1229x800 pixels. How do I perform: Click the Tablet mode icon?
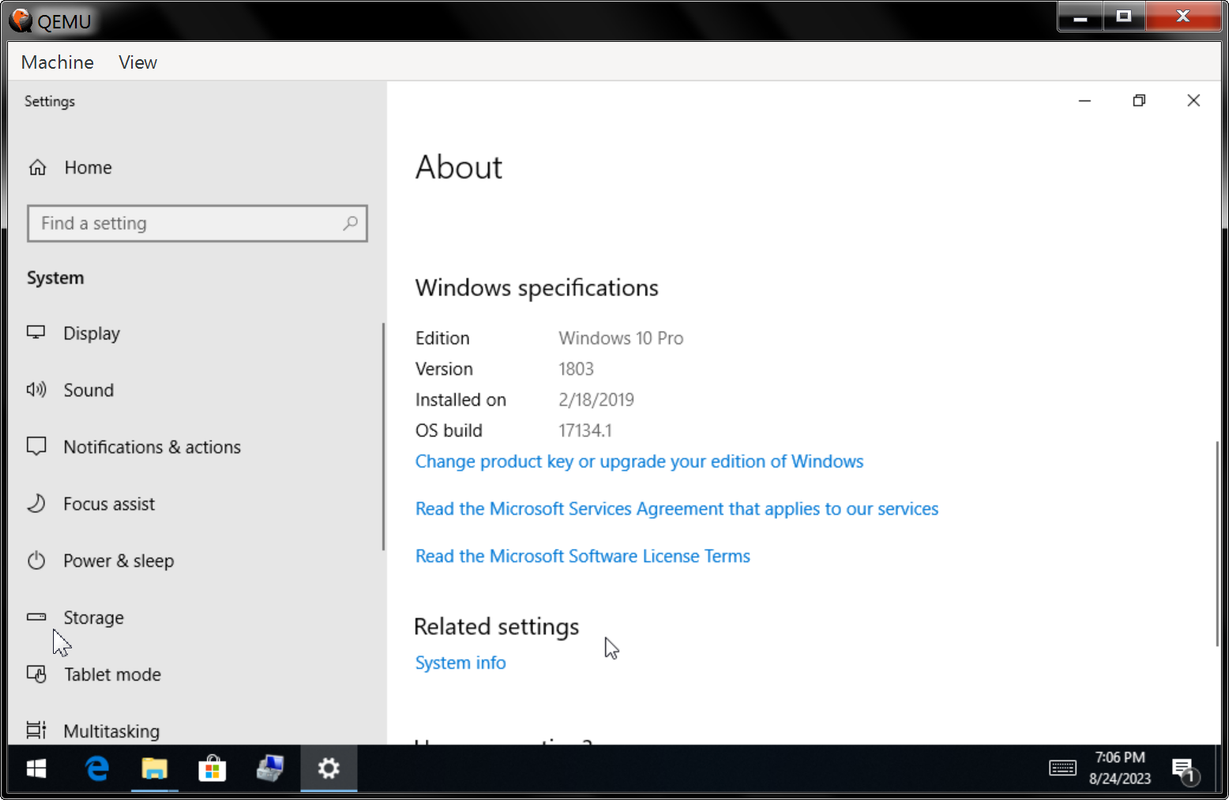pos(37,674)
